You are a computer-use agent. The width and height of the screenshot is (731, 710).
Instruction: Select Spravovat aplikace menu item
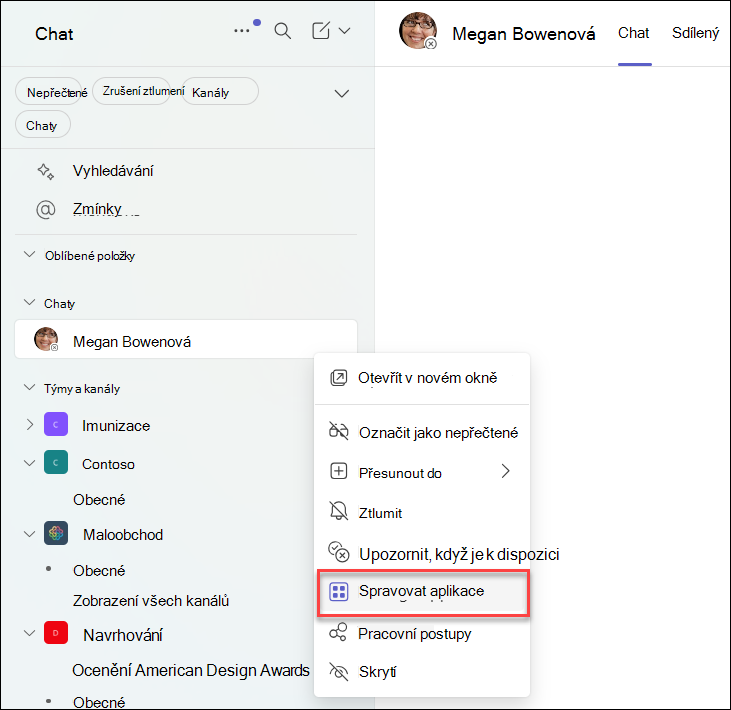click(x=423, y=593)
